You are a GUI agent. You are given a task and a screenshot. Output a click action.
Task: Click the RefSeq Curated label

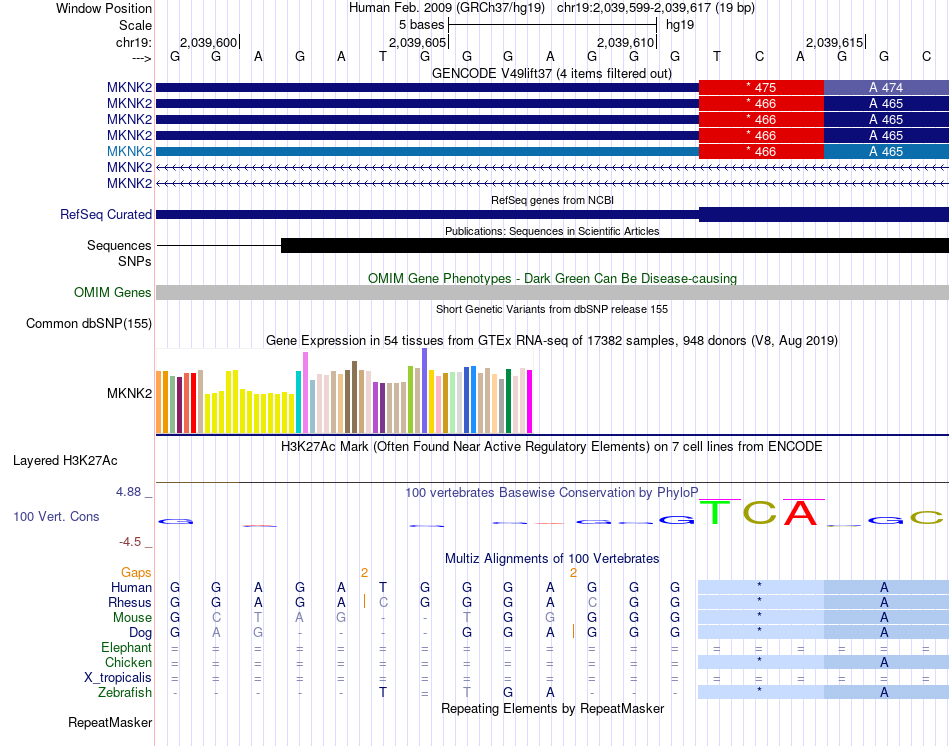click(105, 215)
